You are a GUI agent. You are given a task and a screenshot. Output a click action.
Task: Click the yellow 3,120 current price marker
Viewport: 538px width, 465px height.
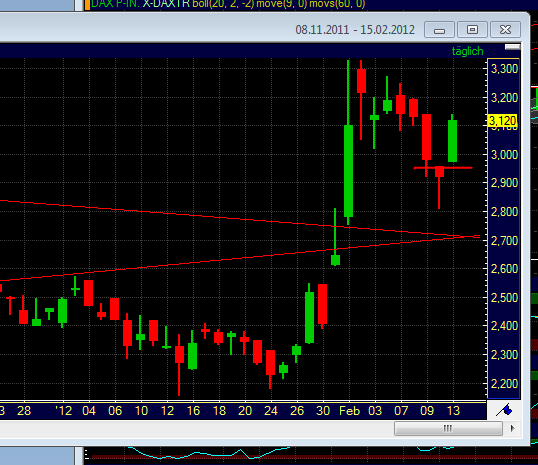click(x=502, y=121)
